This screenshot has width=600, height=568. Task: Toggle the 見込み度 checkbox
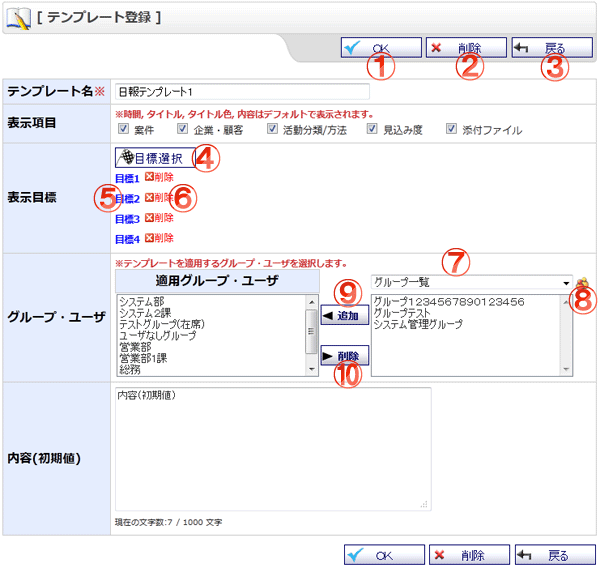(372, 129)
